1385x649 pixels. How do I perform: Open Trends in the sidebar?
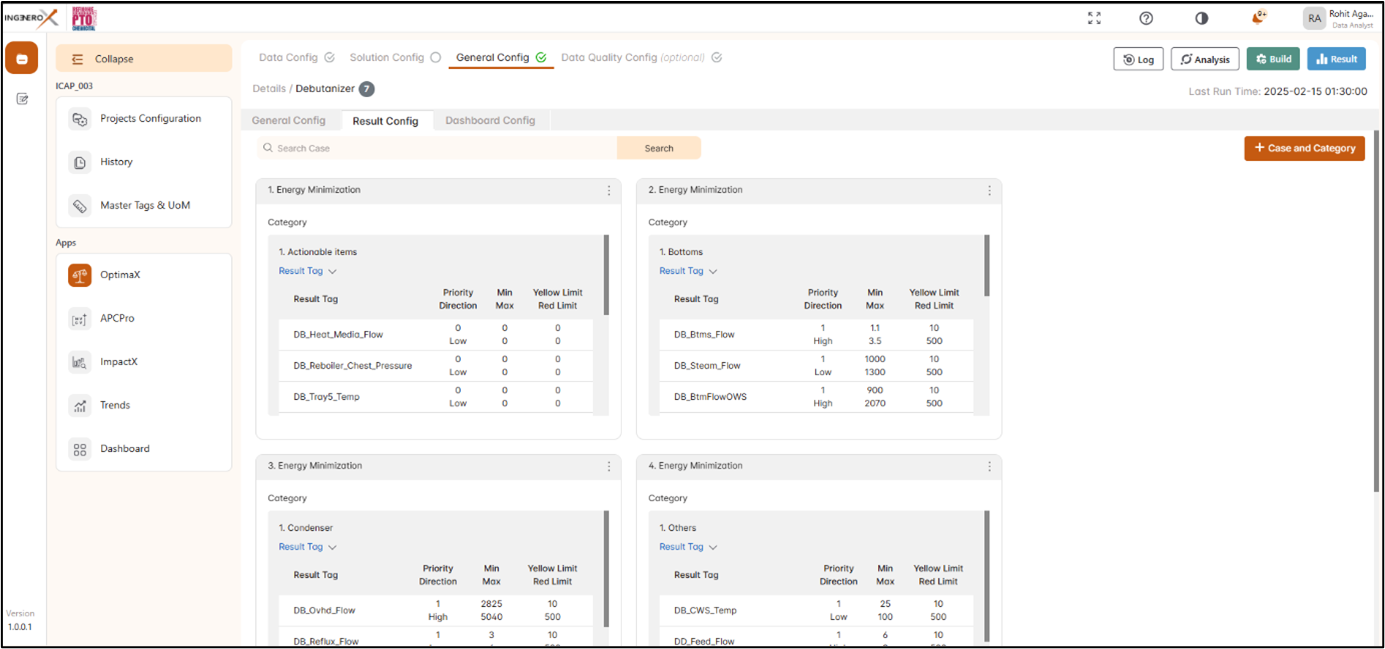pos(115,405)
